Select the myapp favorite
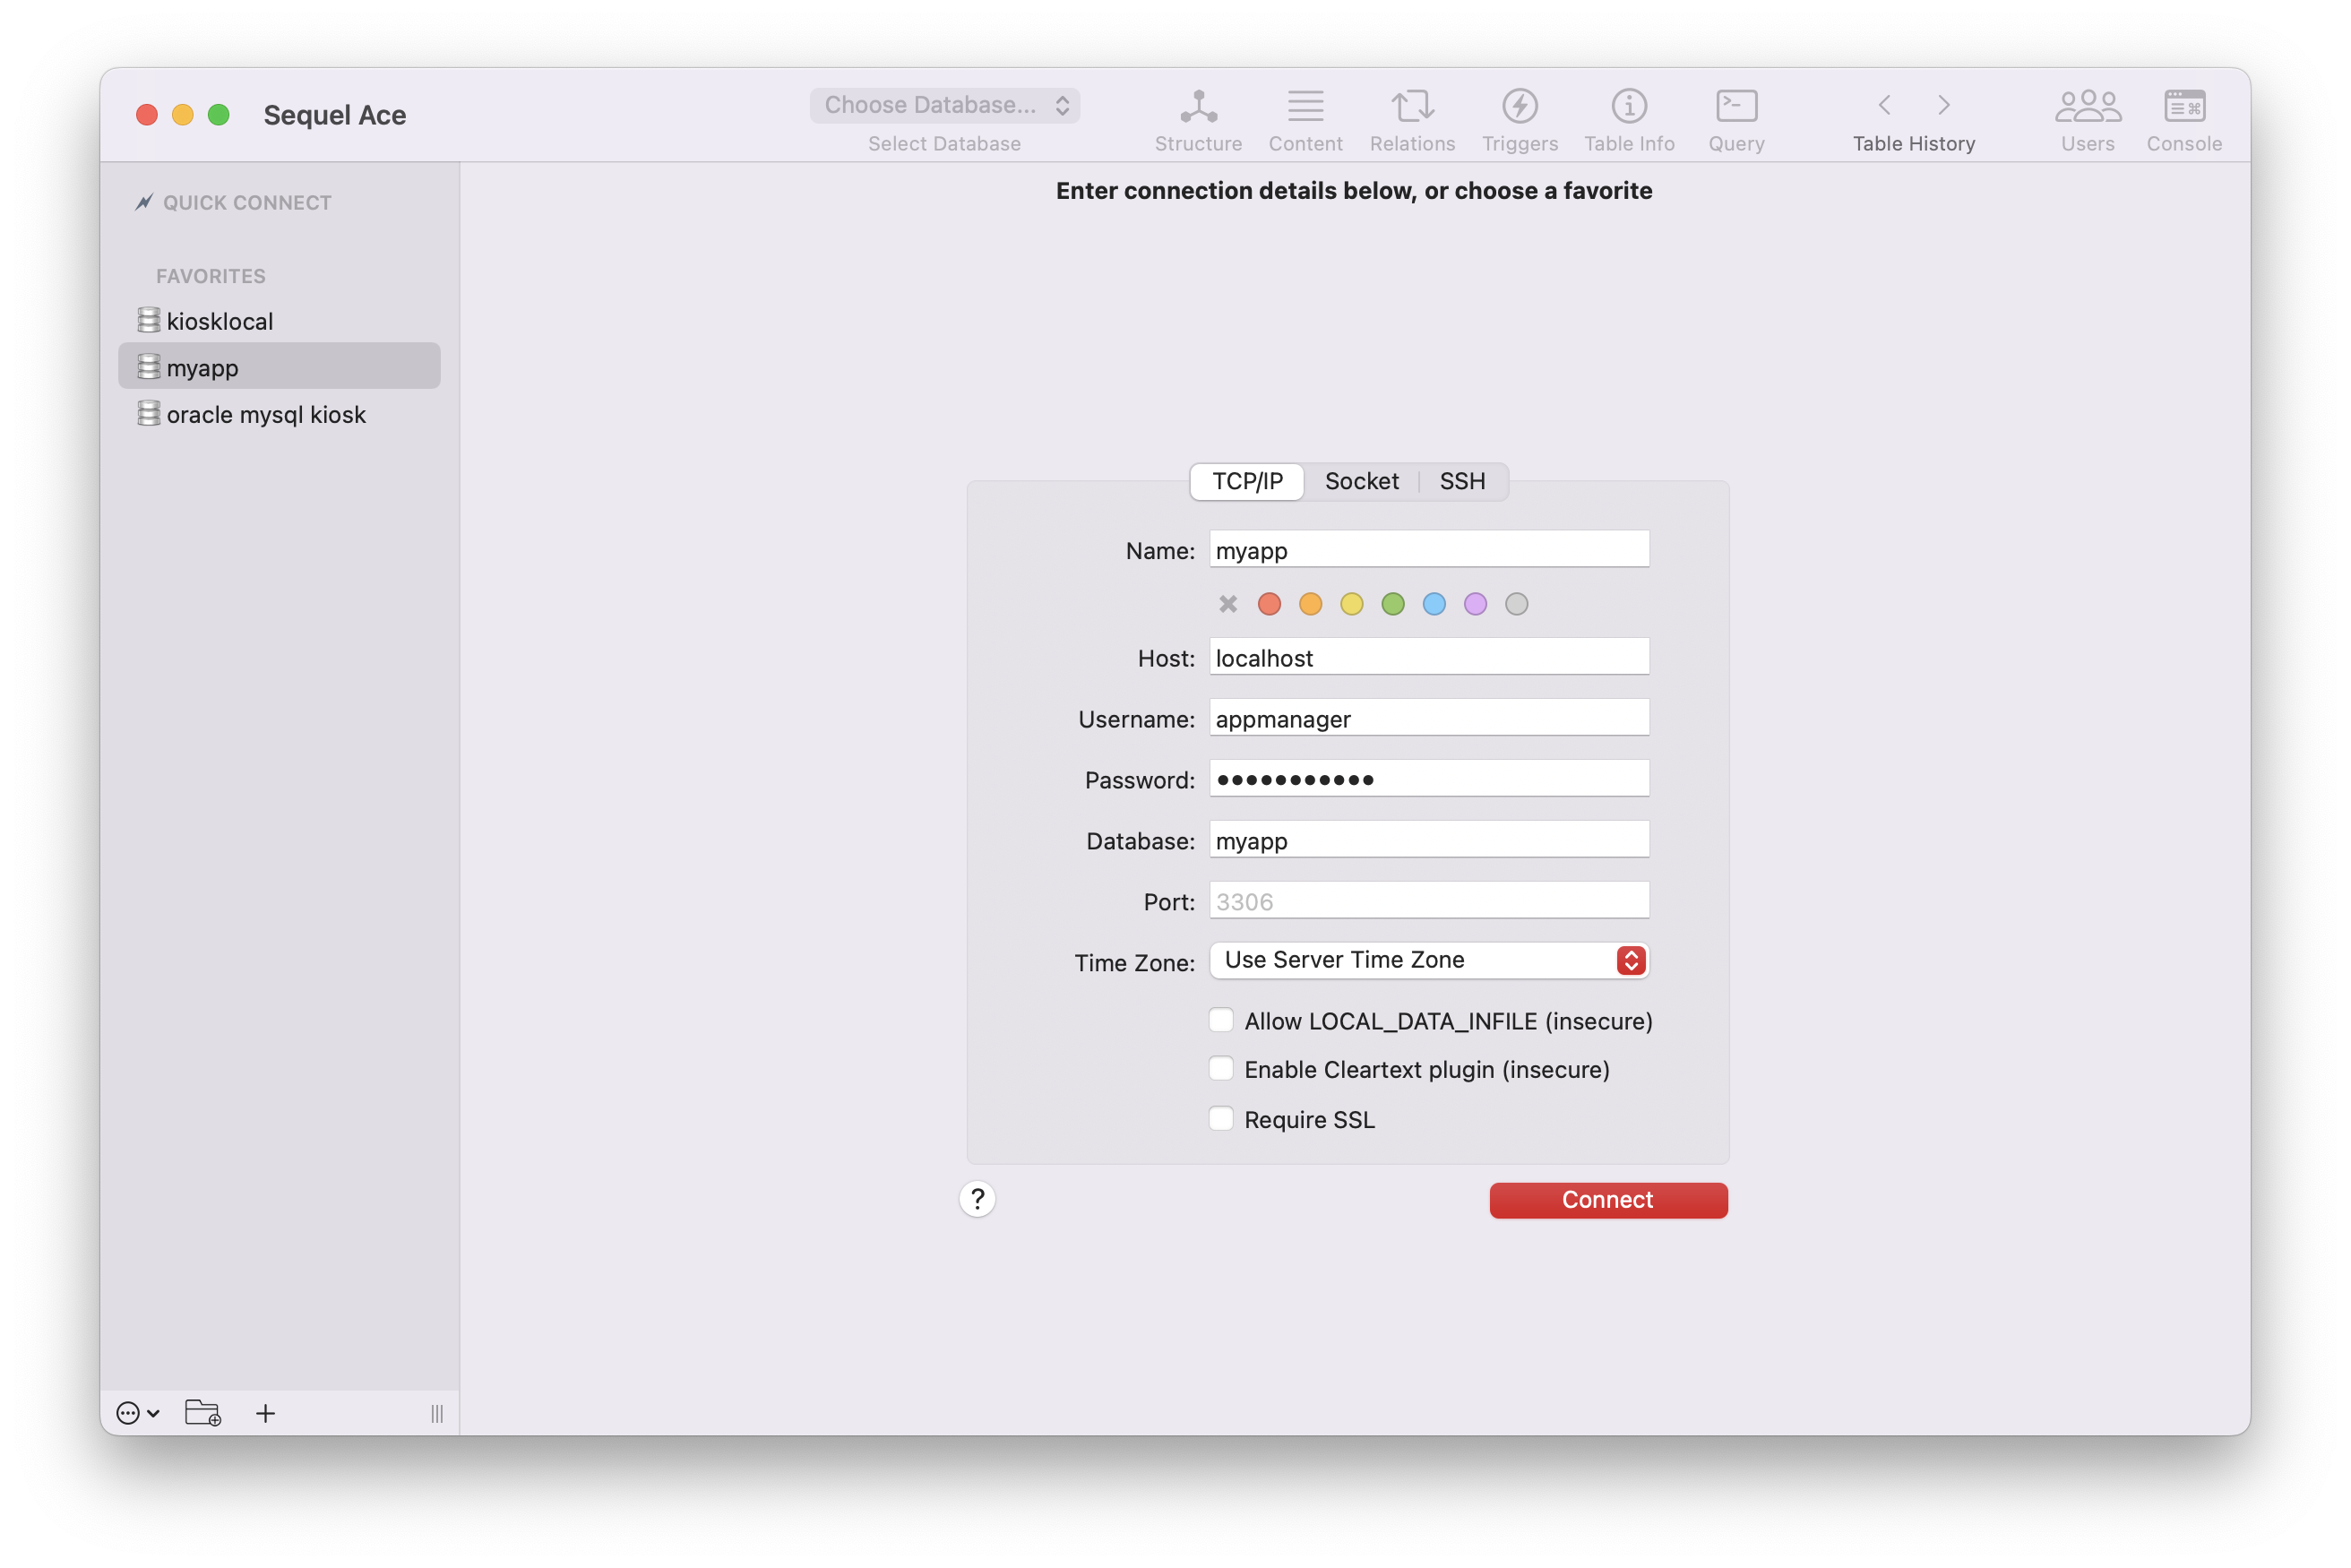This screenshot has height=1568, width=2351. [279, 366]
